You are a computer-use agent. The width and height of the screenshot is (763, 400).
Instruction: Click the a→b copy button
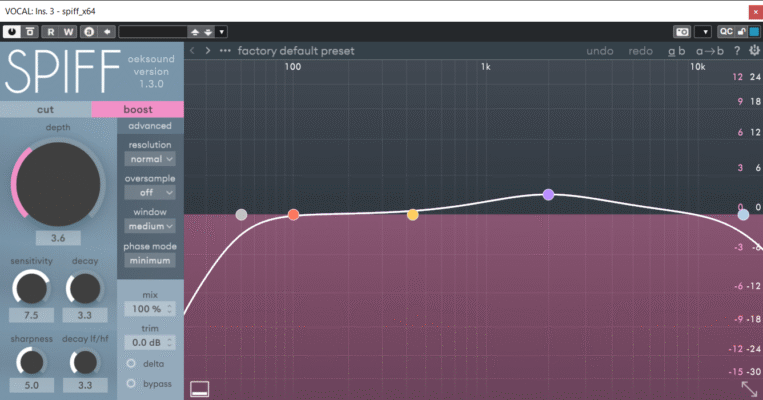(711, 51)
